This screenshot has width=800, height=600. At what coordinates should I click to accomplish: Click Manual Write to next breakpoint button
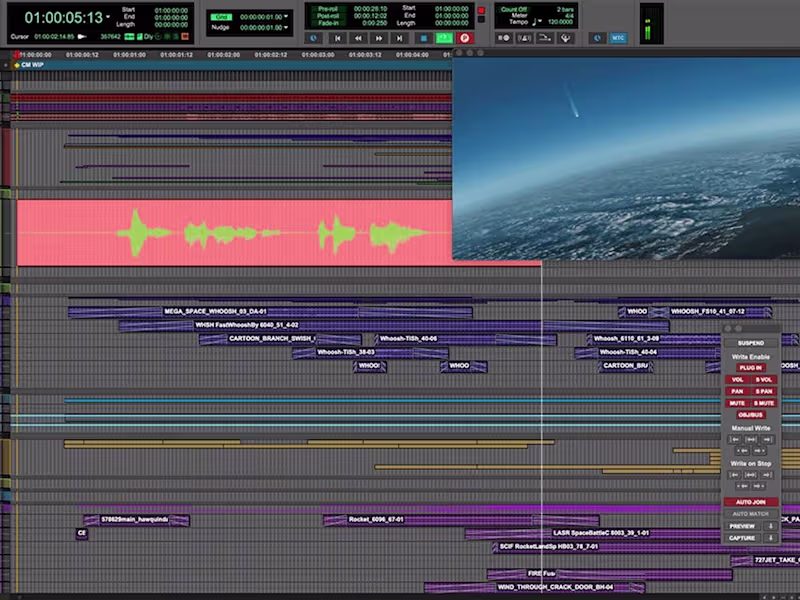coord(759,451)
